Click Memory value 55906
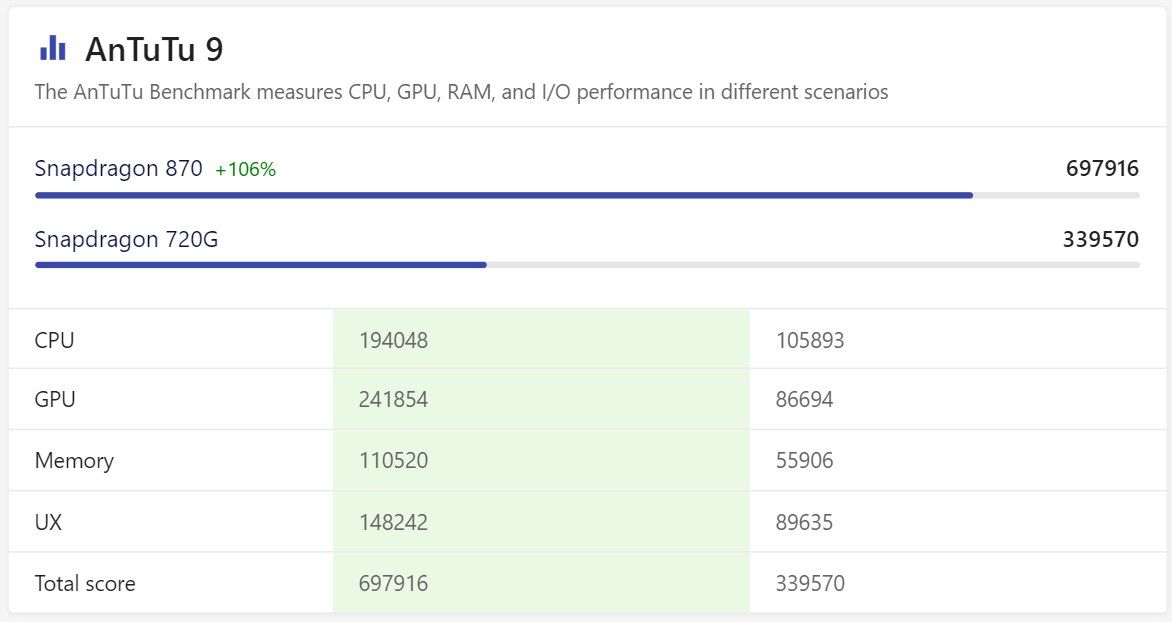 pyautogui.click(x=804, y=460)
